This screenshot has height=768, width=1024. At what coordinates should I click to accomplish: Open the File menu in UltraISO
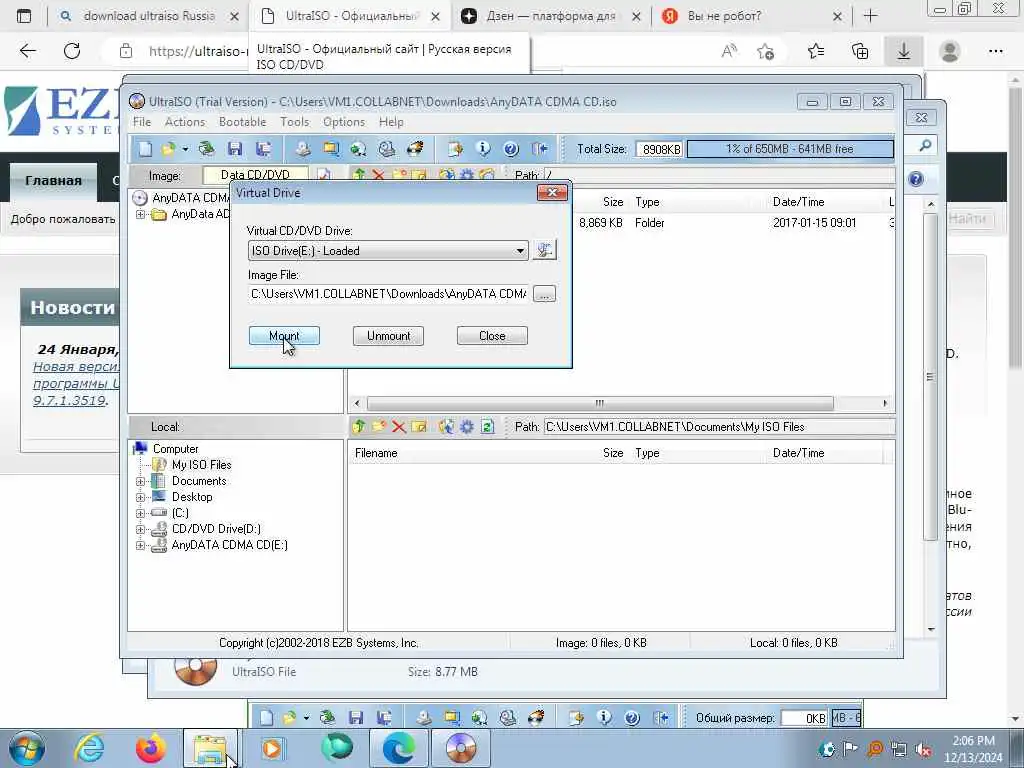(142, 122)
